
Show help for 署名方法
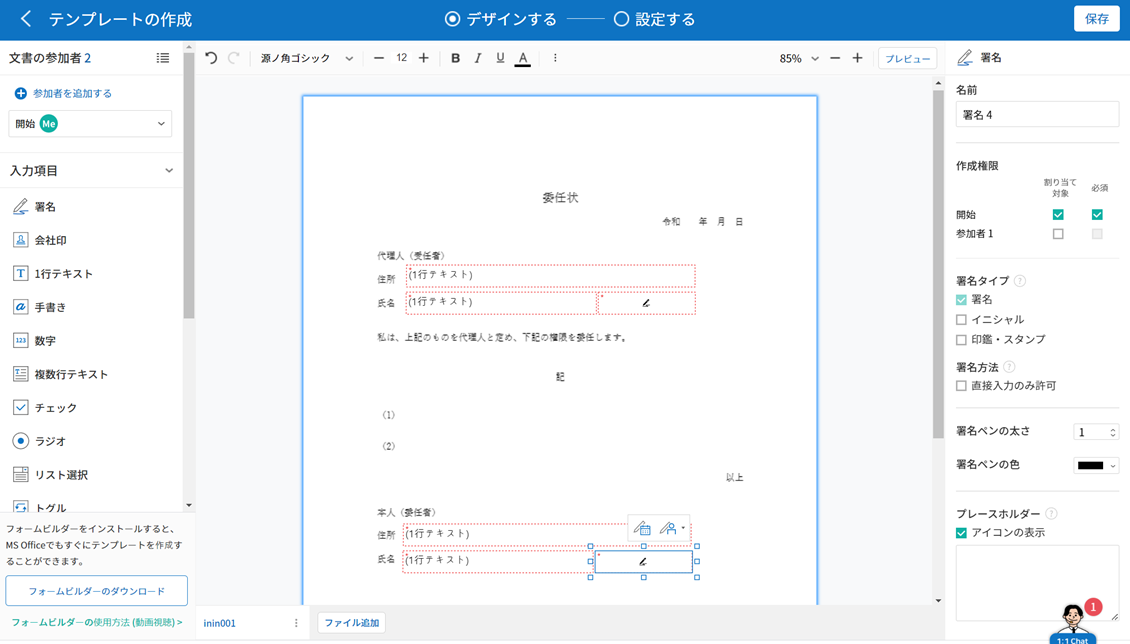click(x=1009, y=367)
